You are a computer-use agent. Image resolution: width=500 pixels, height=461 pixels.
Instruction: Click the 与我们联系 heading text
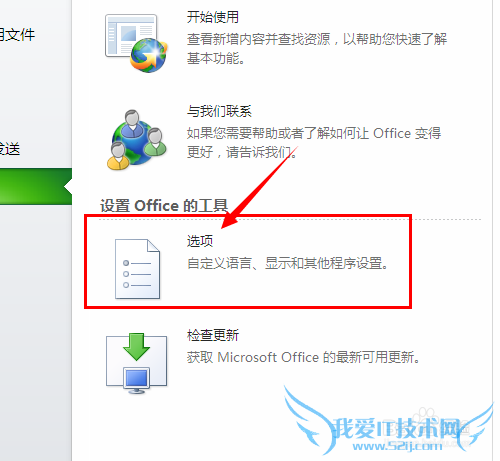[219, 111]
